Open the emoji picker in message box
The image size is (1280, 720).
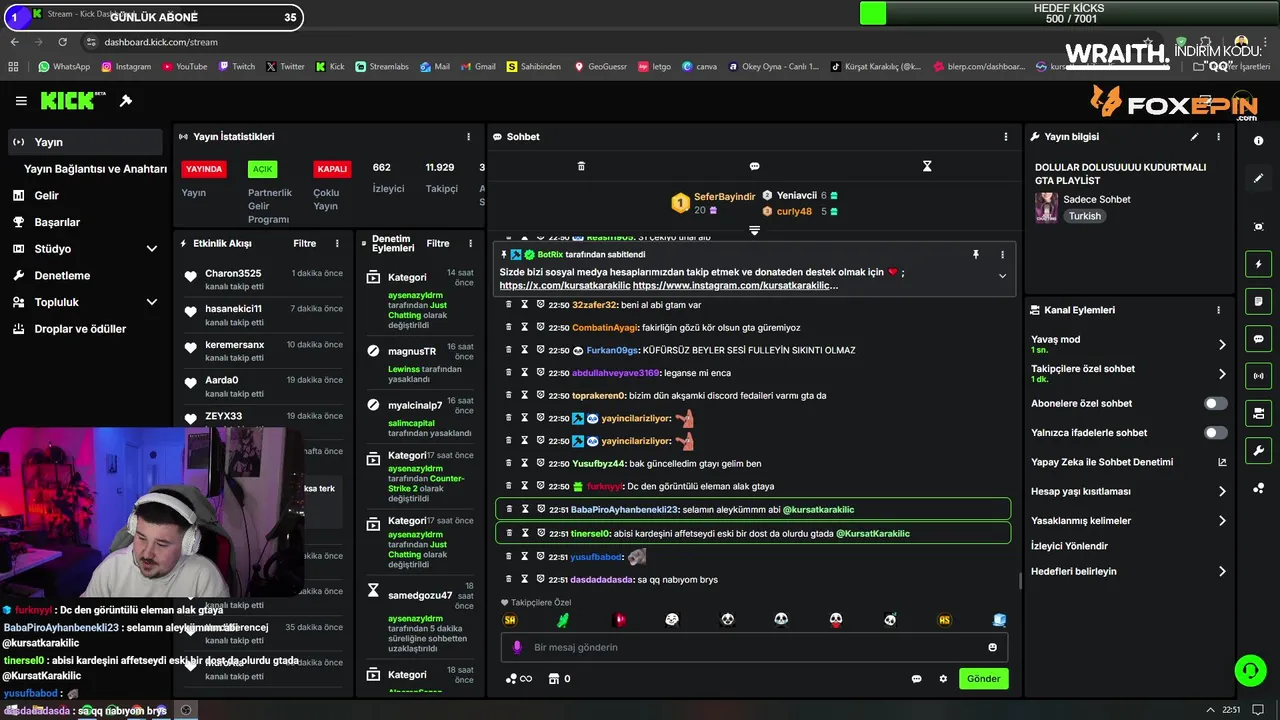point(992,647)
